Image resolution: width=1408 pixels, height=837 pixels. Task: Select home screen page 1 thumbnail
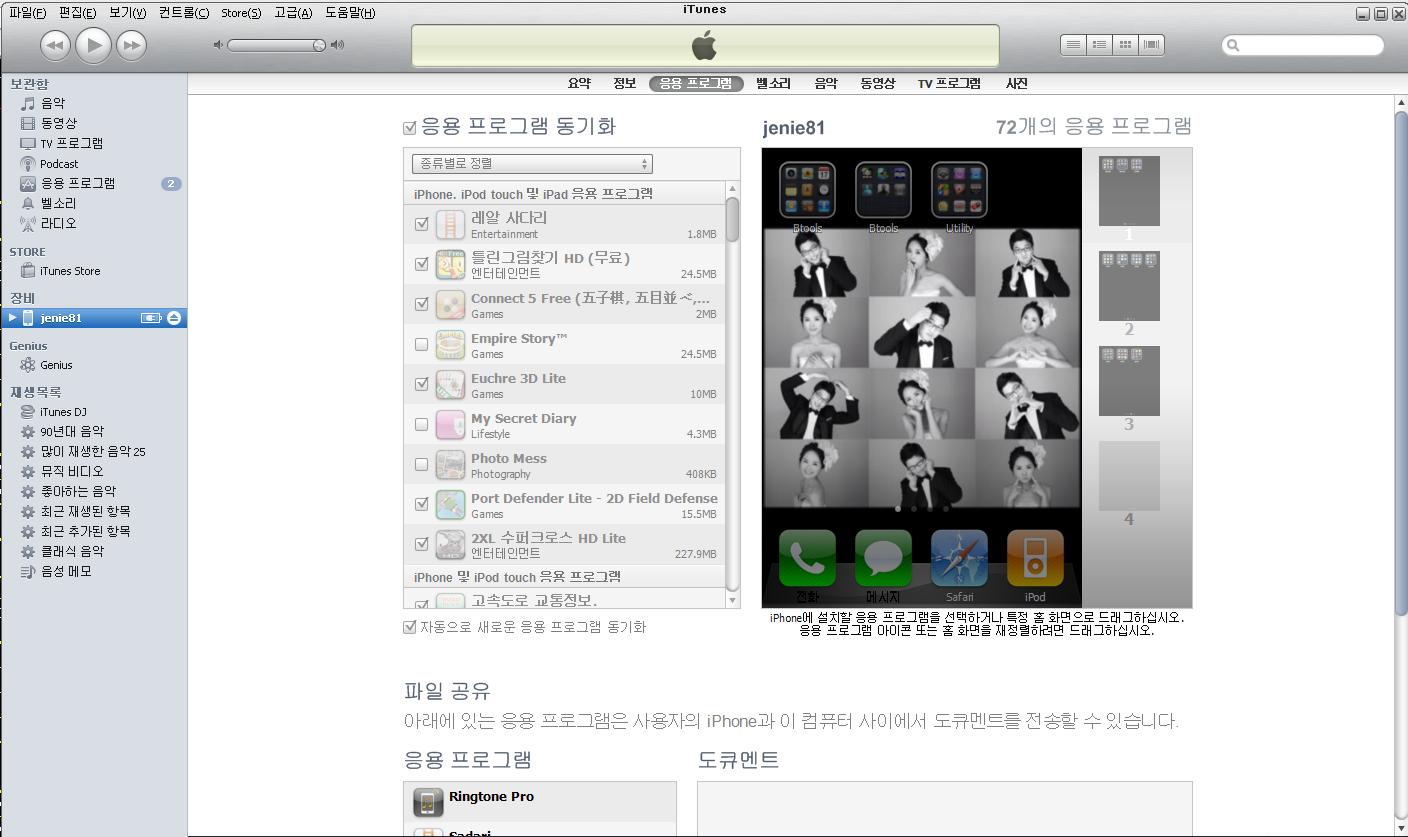coord(1129,191)
